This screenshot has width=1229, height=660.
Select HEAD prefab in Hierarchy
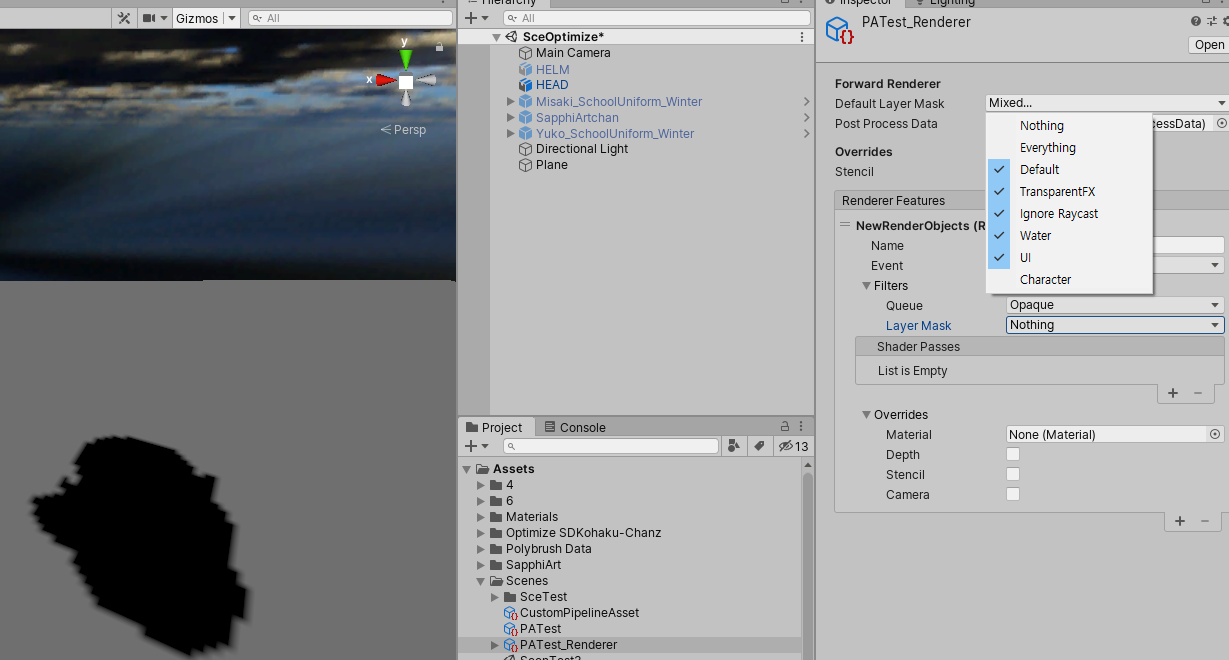point(552,85)
